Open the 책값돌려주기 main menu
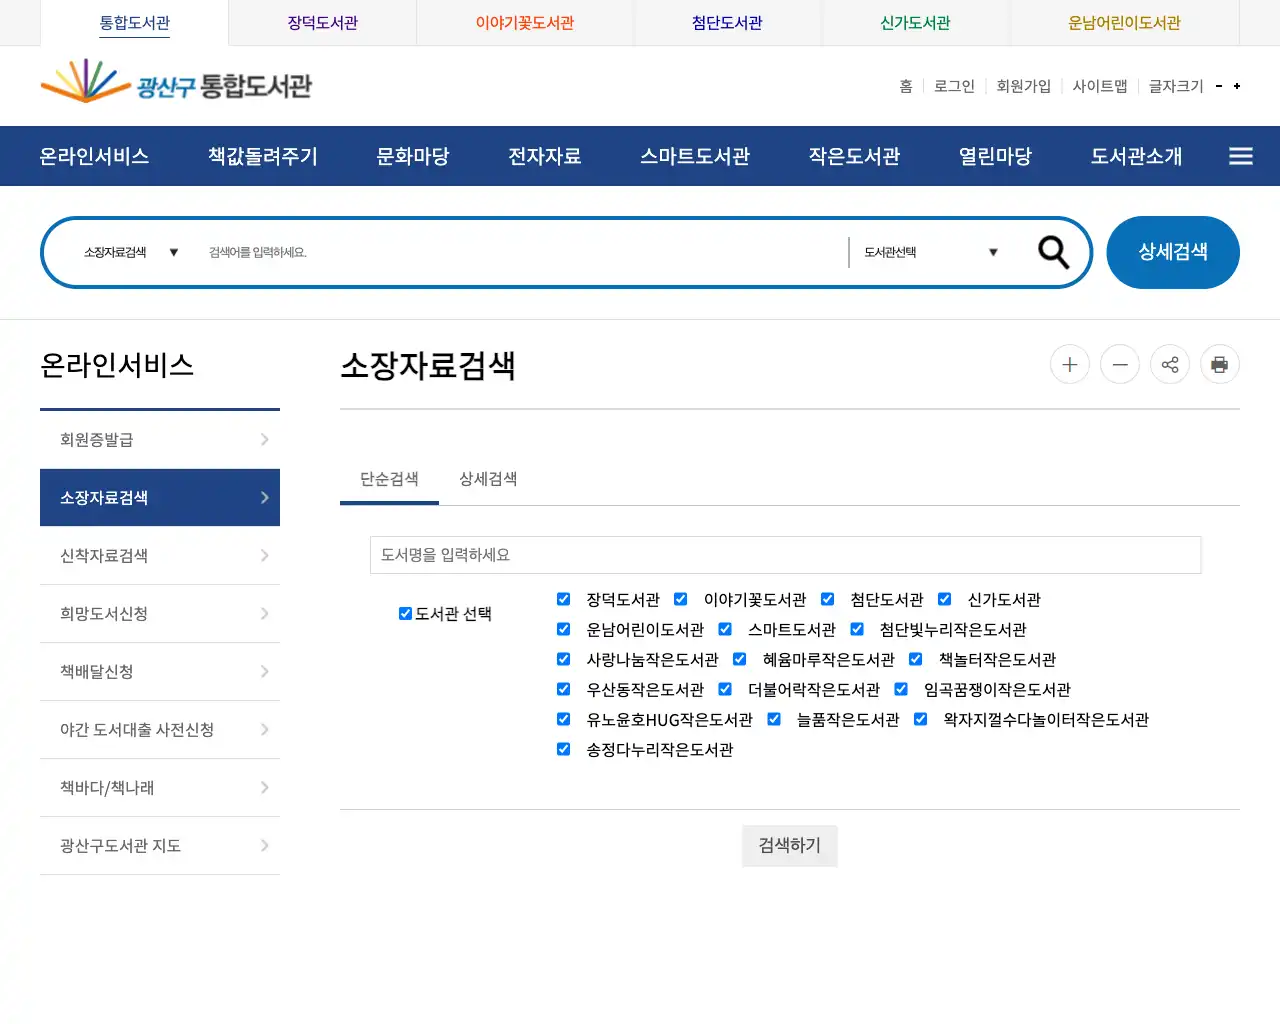1280x1024 pixels. [263, 156]
